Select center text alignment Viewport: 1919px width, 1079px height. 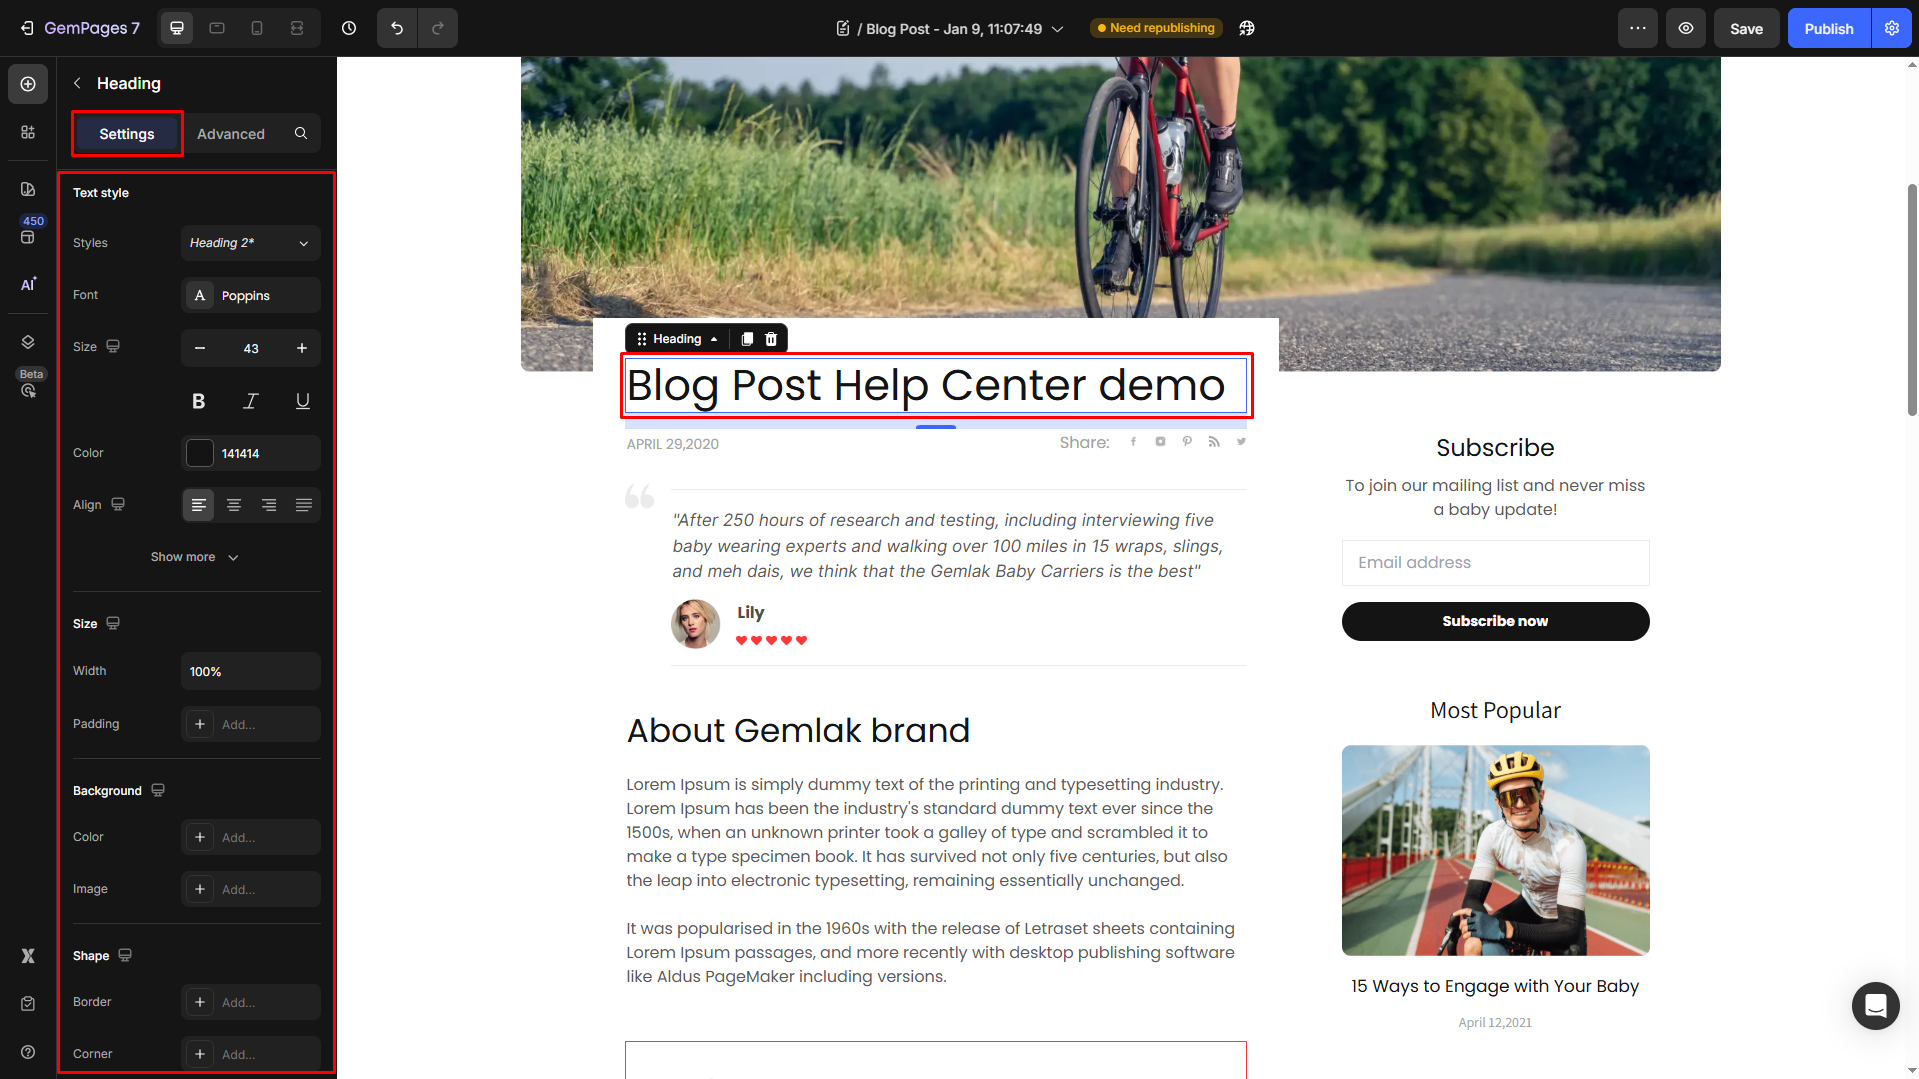tap(234, 505)
